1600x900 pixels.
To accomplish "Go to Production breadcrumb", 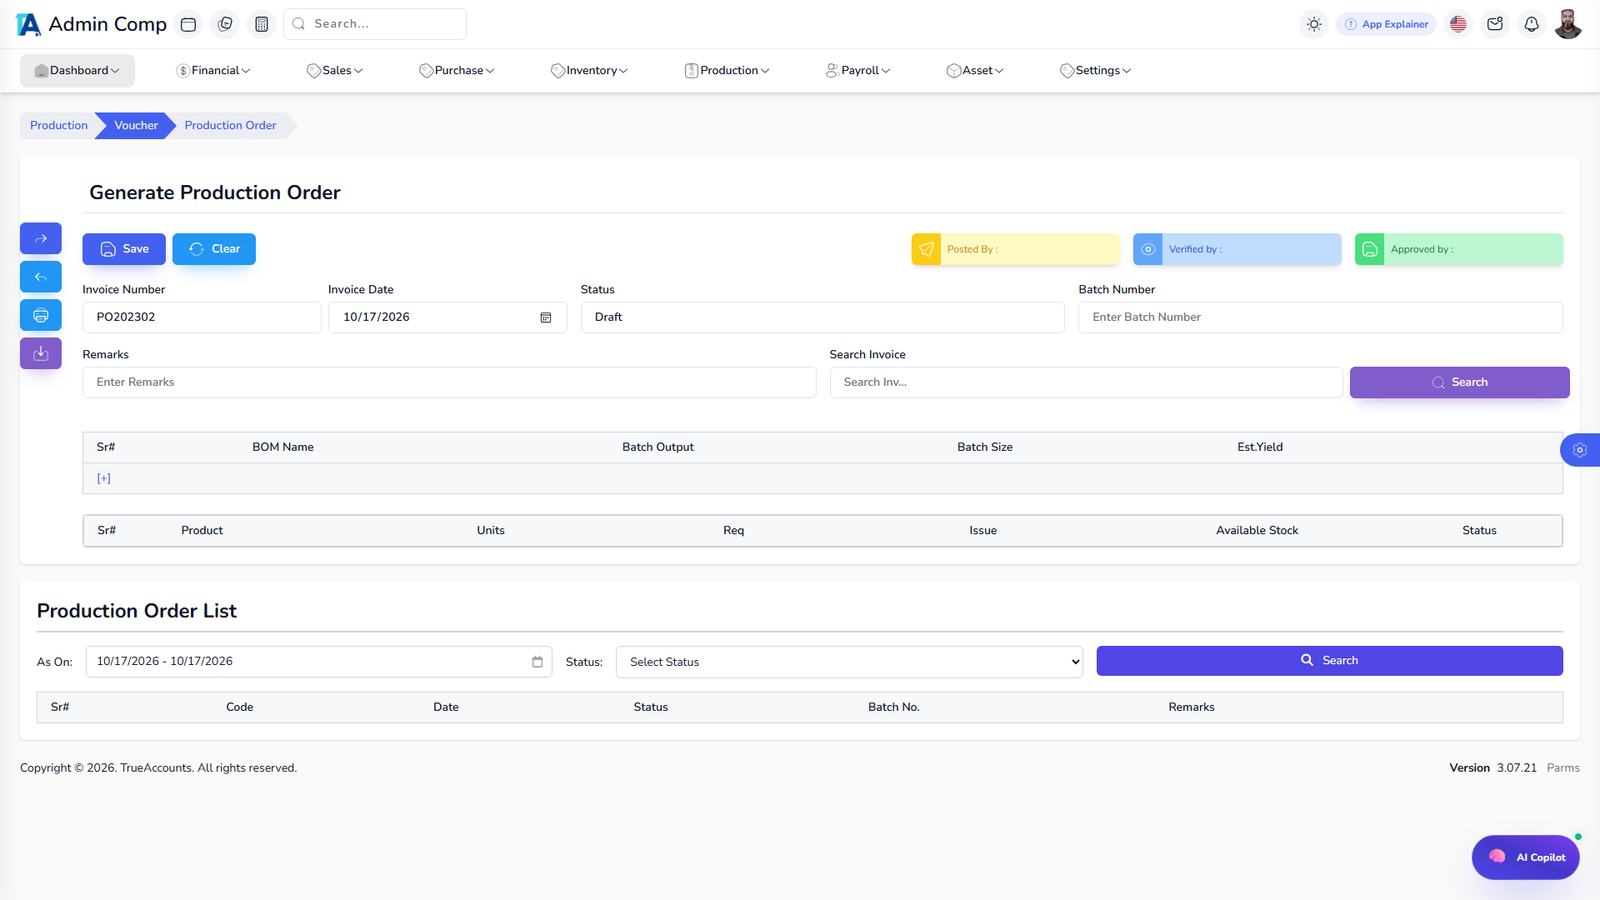I will [59, 126].
